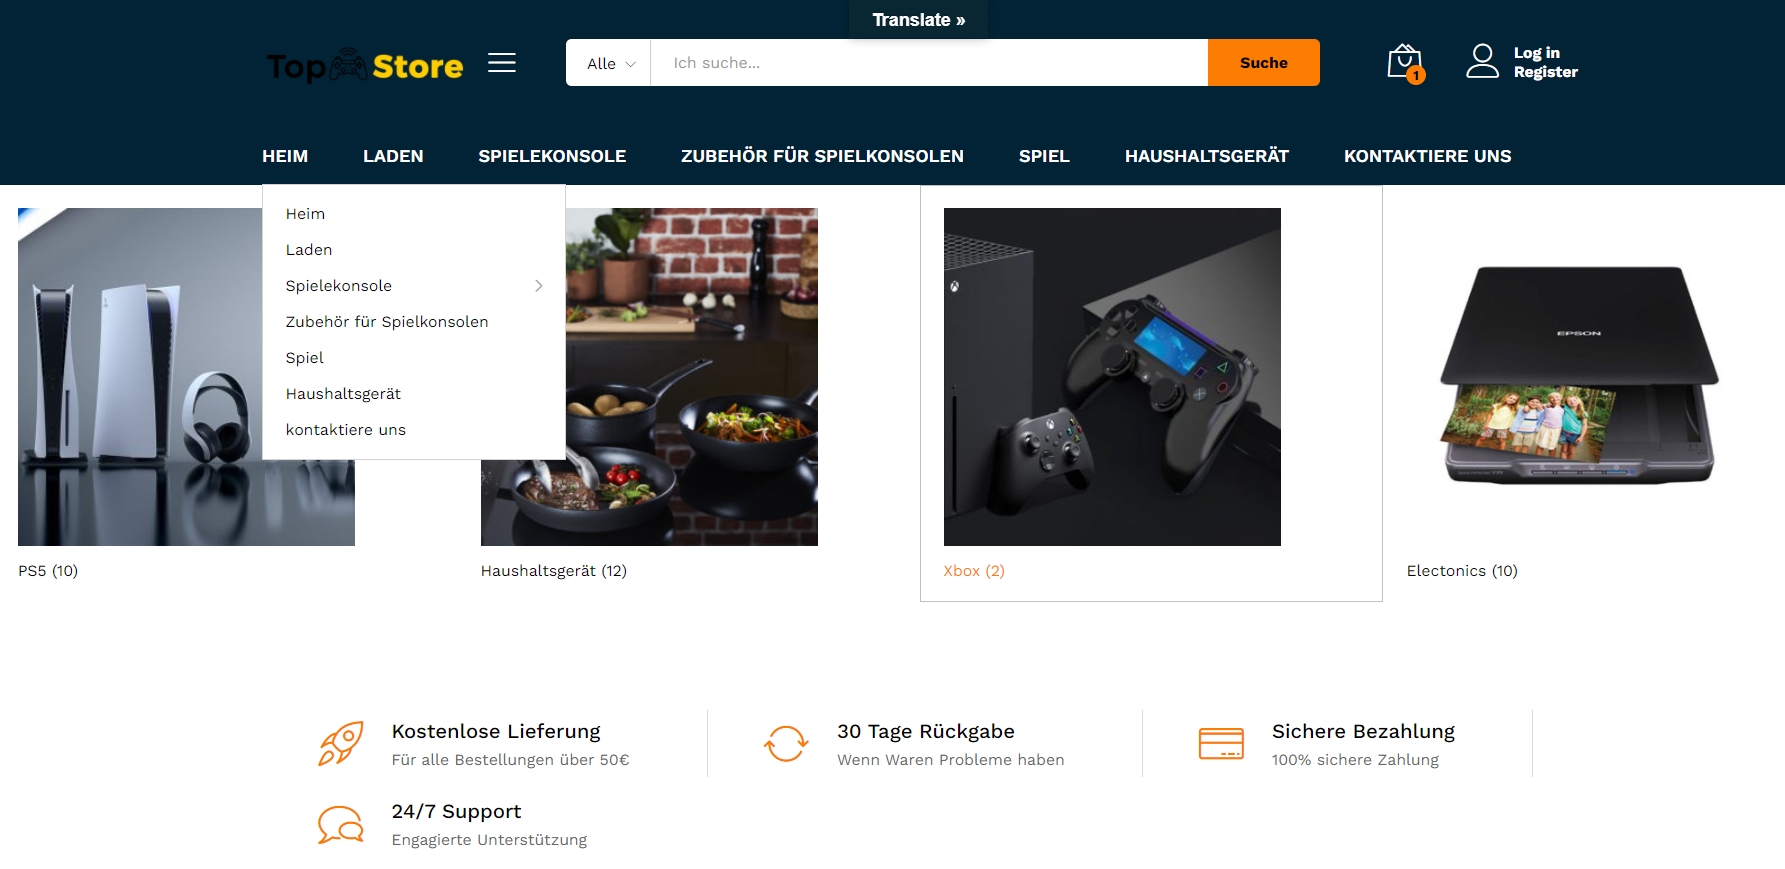Click the Suche button
The image size is (1785, 869).
1264,63
